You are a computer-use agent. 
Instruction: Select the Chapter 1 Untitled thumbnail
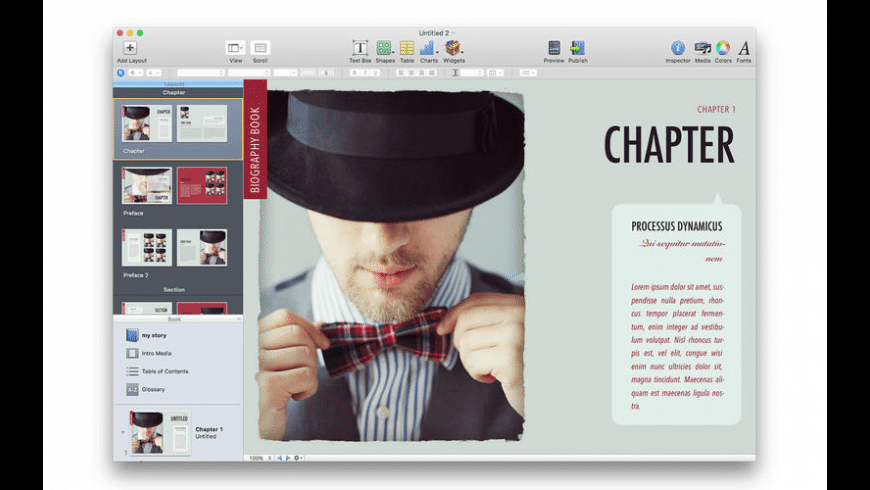pyautogui.click(x=160, y=433)
